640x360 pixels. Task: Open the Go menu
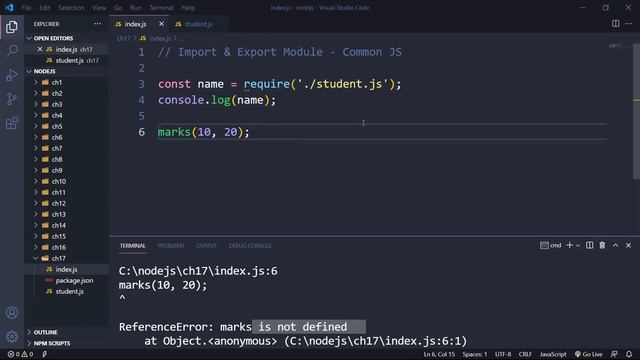click(118, 8)
